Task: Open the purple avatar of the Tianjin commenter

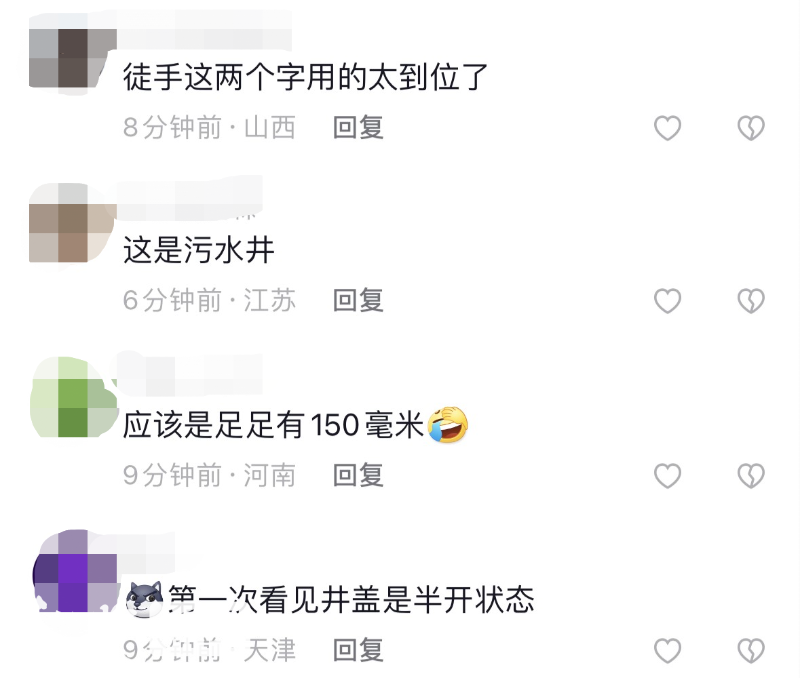Action: click(74, 570)
